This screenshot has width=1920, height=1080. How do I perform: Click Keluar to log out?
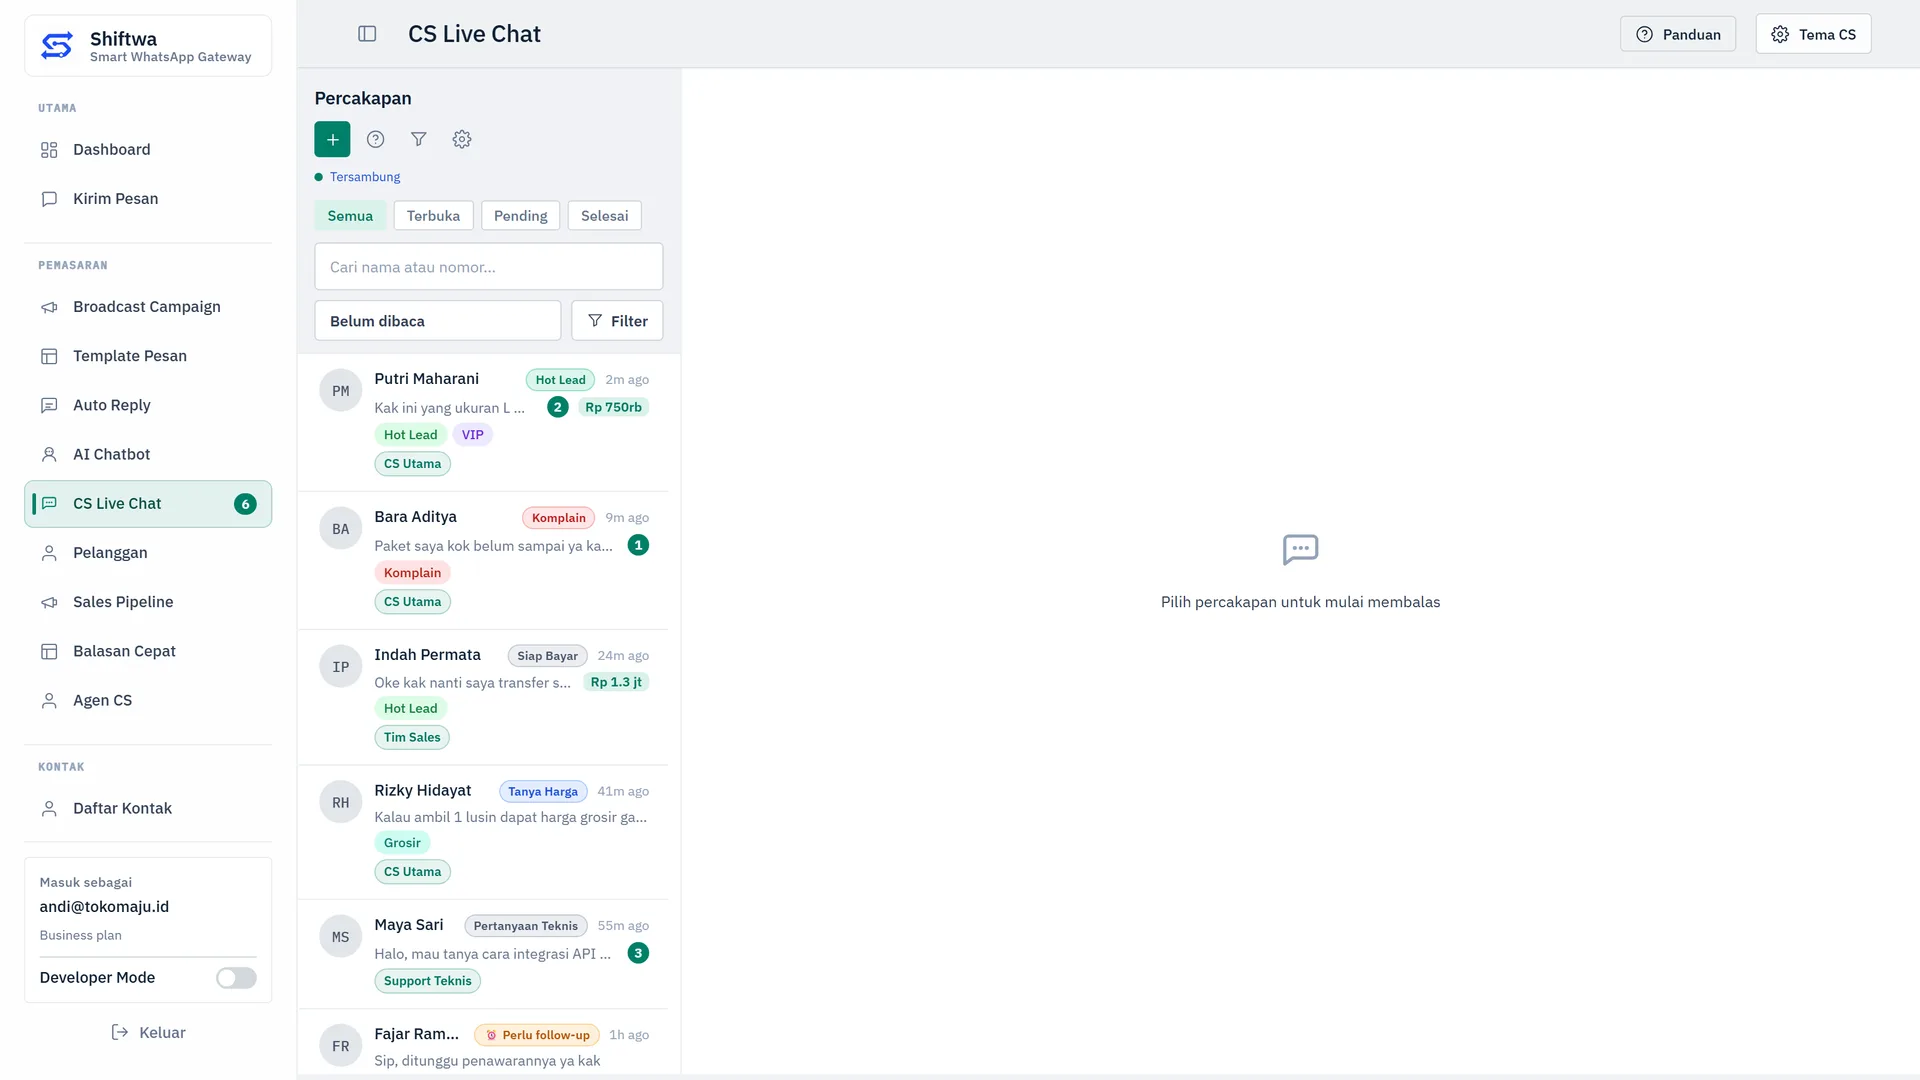click(x=148, y=1032)
